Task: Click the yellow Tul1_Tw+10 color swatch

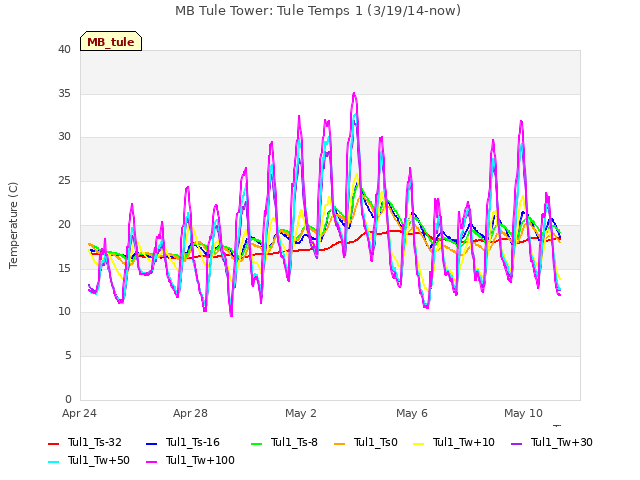Action: (418, 443)
